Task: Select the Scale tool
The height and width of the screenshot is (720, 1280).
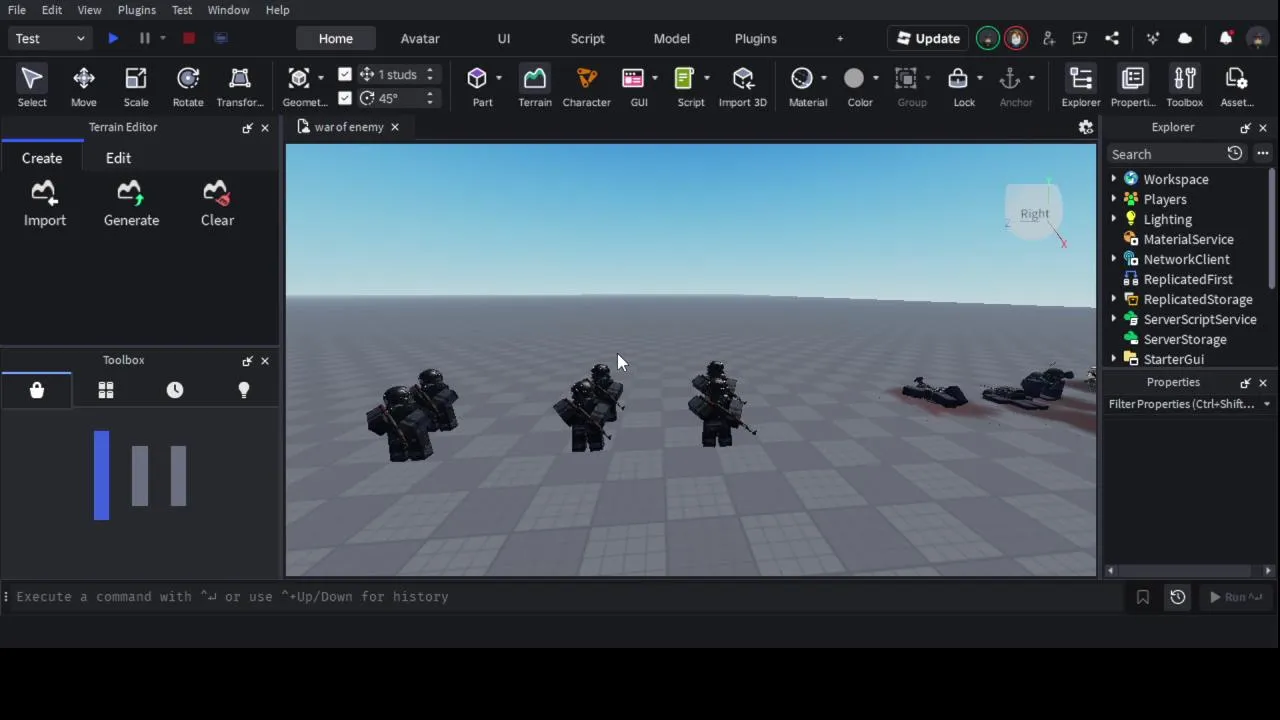Action: pyautogui.click(x=136, y=86)
